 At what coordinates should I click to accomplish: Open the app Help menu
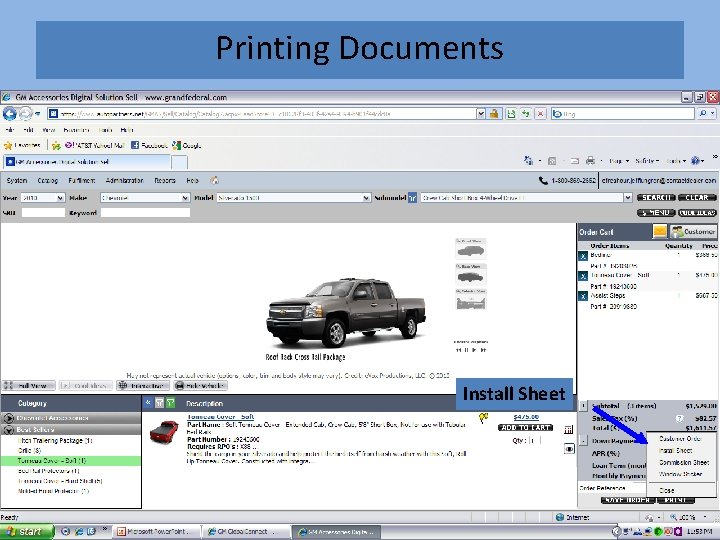point(192,180)
